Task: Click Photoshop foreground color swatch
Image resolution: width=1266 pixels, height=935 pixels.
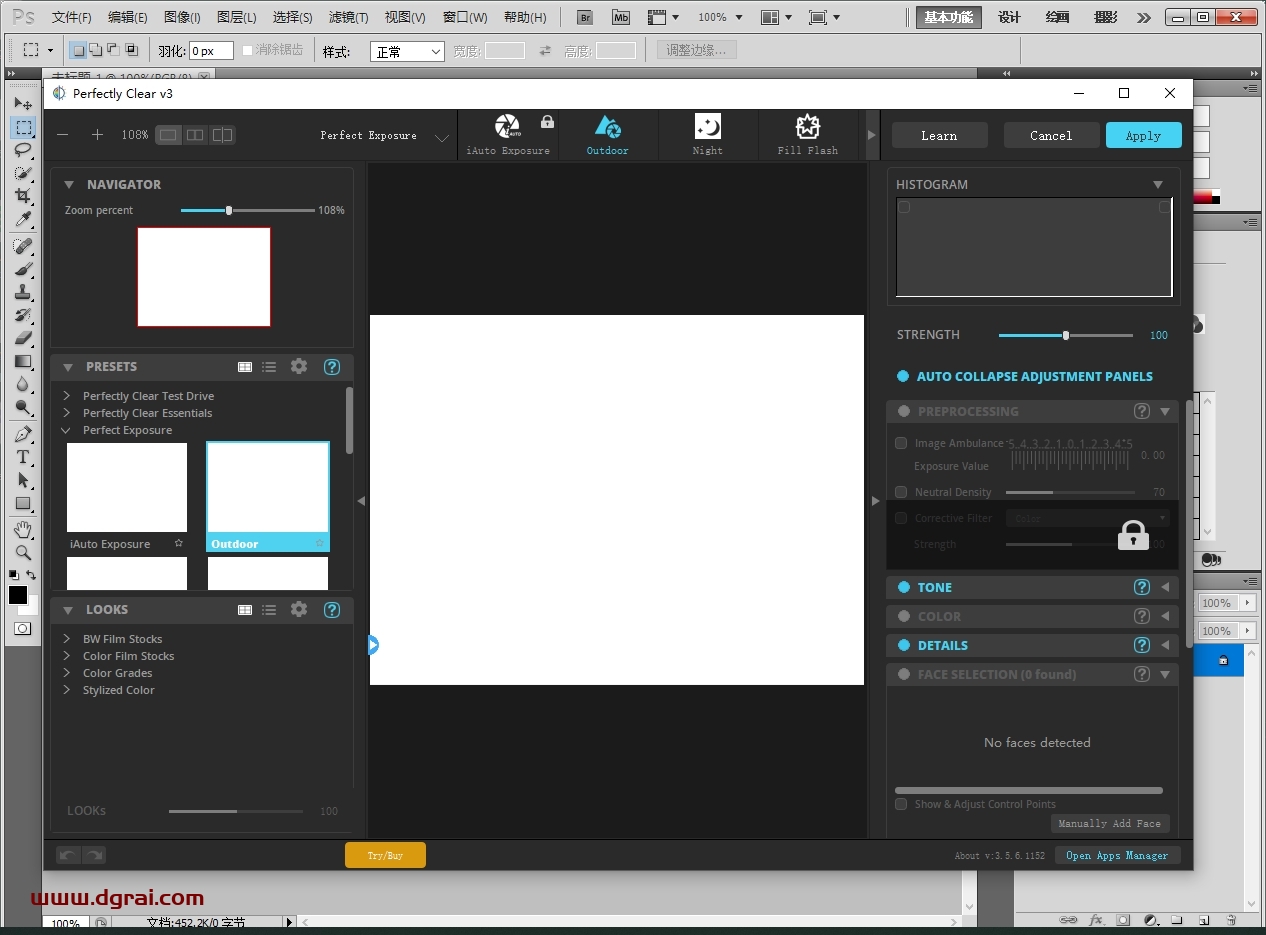Action: [x=18, y=595]
